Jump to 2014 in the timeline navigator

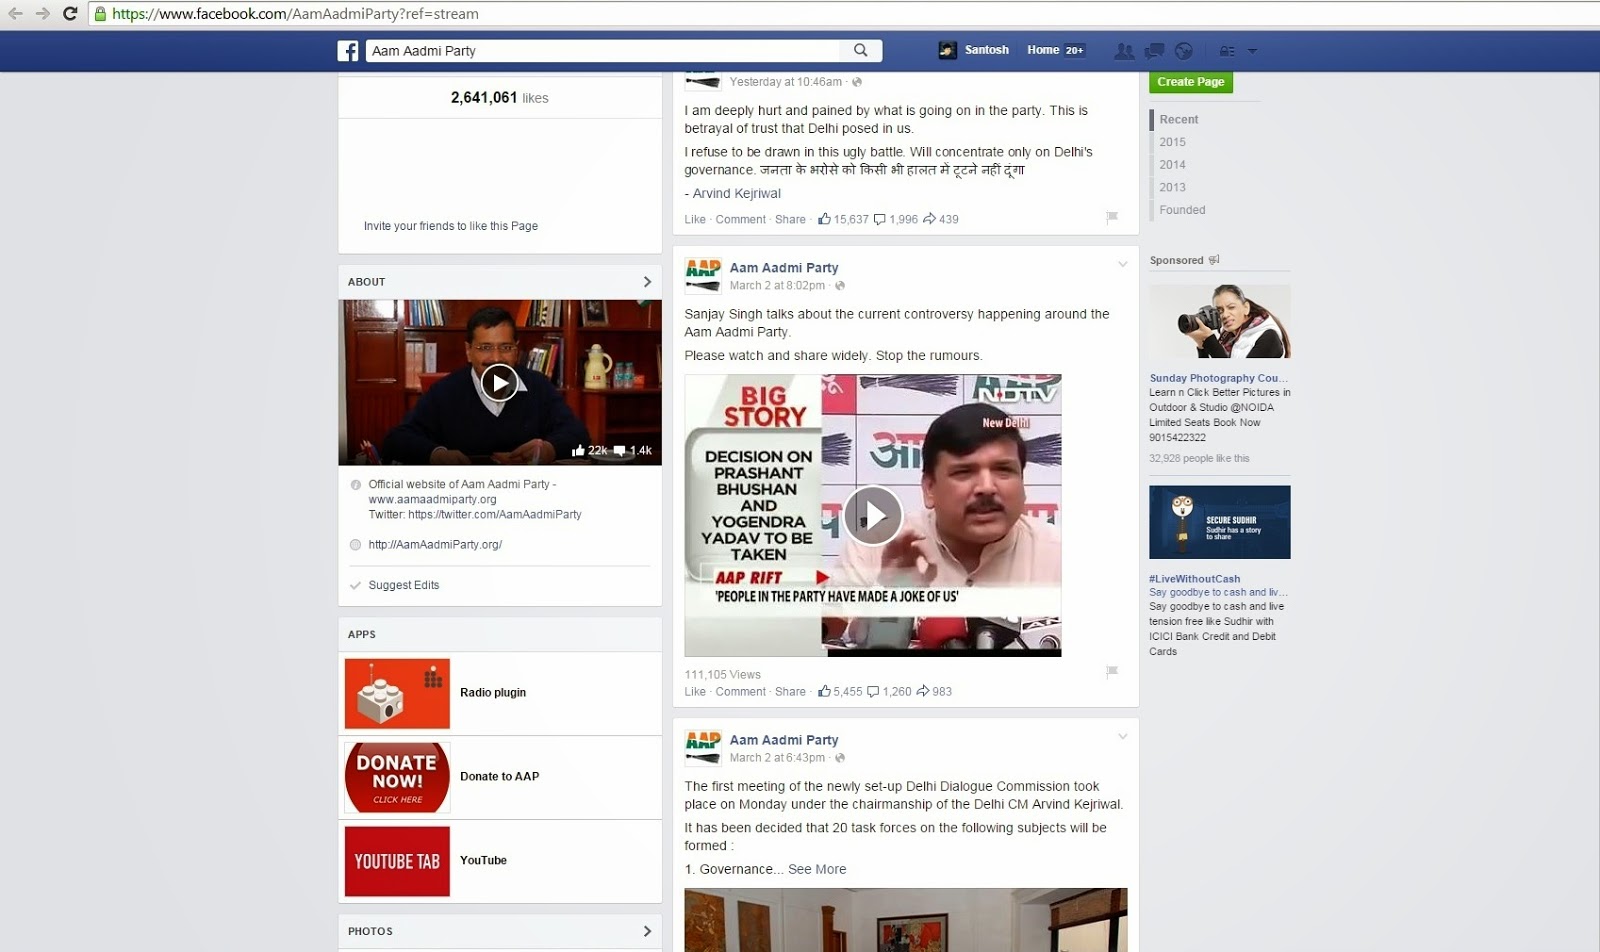pos(1173,165)
